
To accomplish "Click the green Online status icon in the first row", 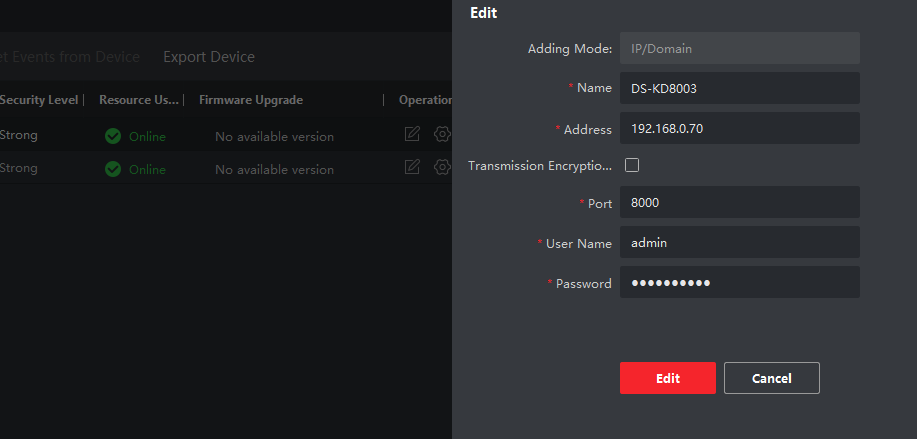I will click(x=113, y=136).
